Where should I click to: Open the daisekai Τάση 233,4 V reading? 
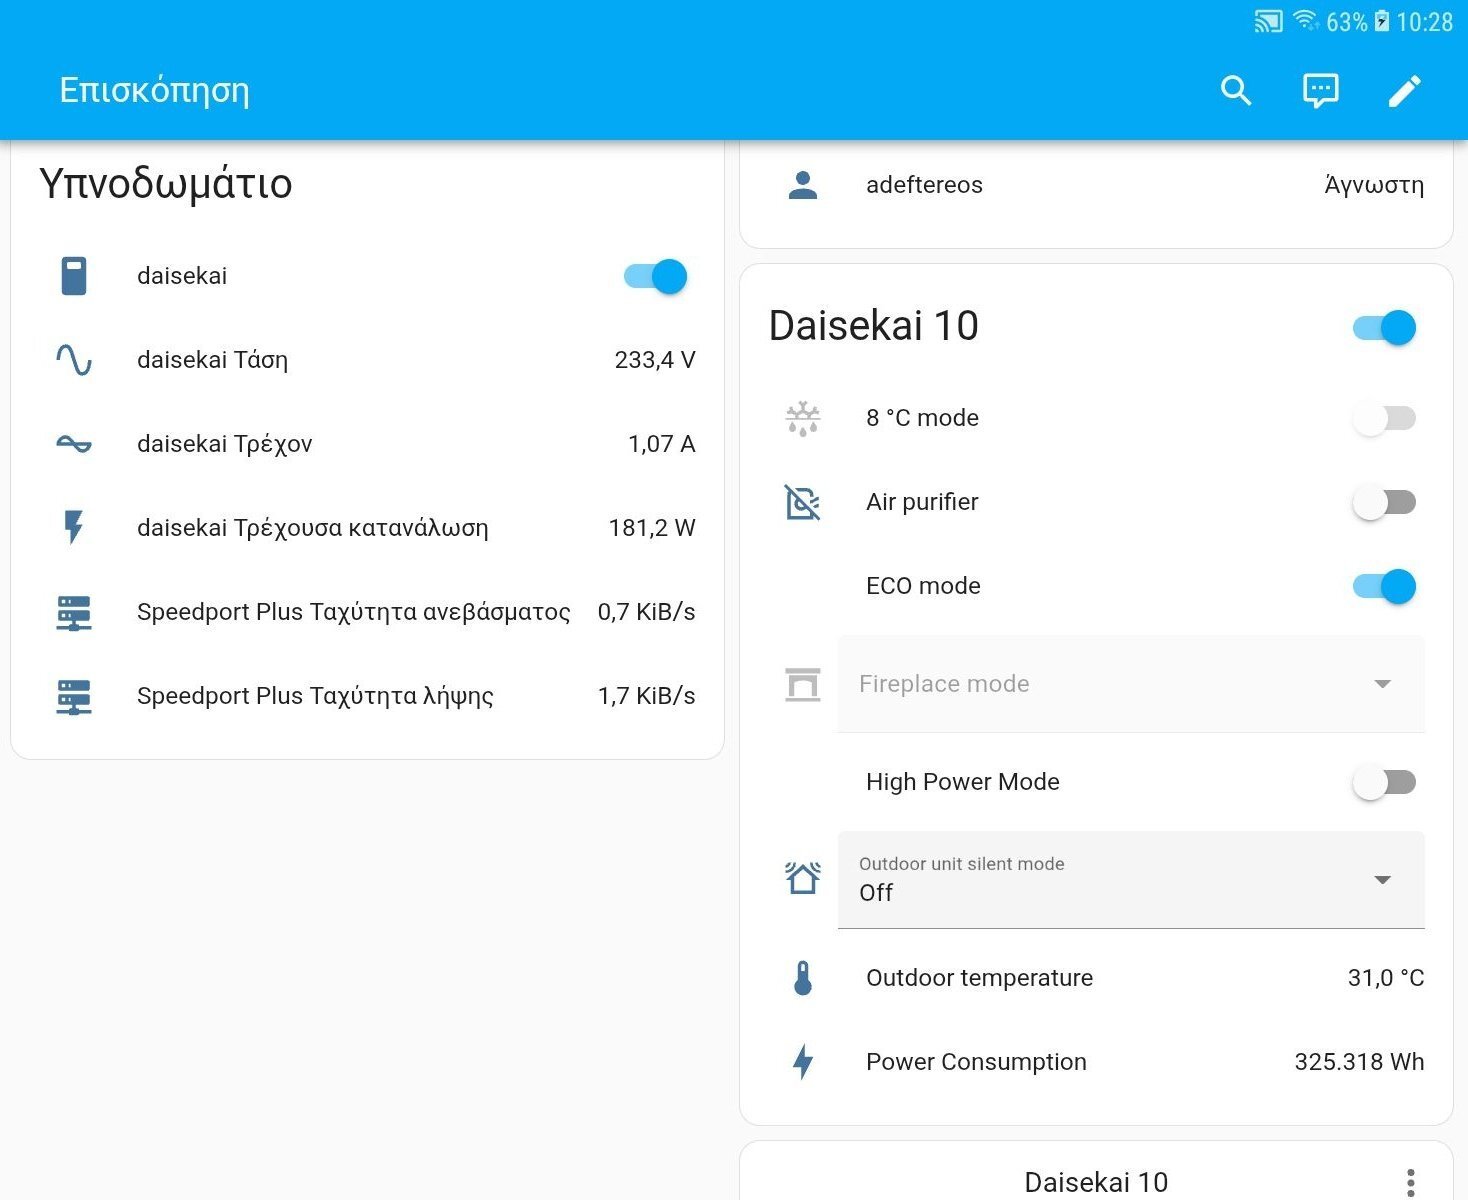(655, 360)
